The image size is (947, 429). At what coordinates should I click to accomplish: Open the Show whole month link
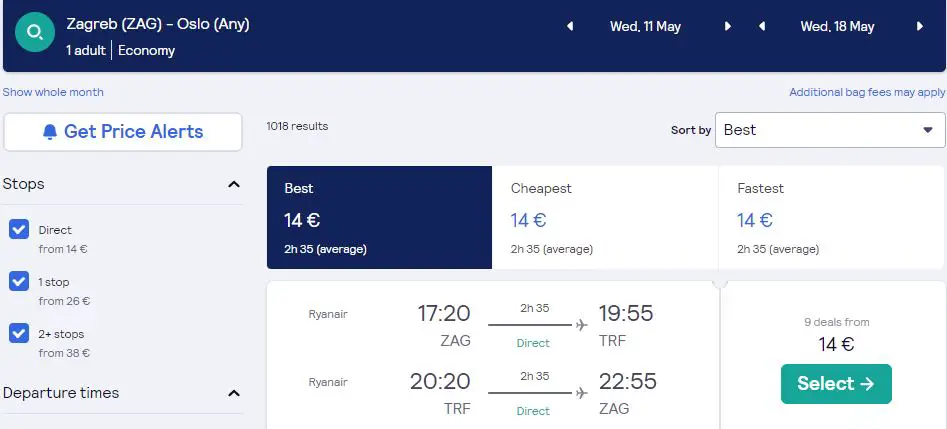coord(53,92)
